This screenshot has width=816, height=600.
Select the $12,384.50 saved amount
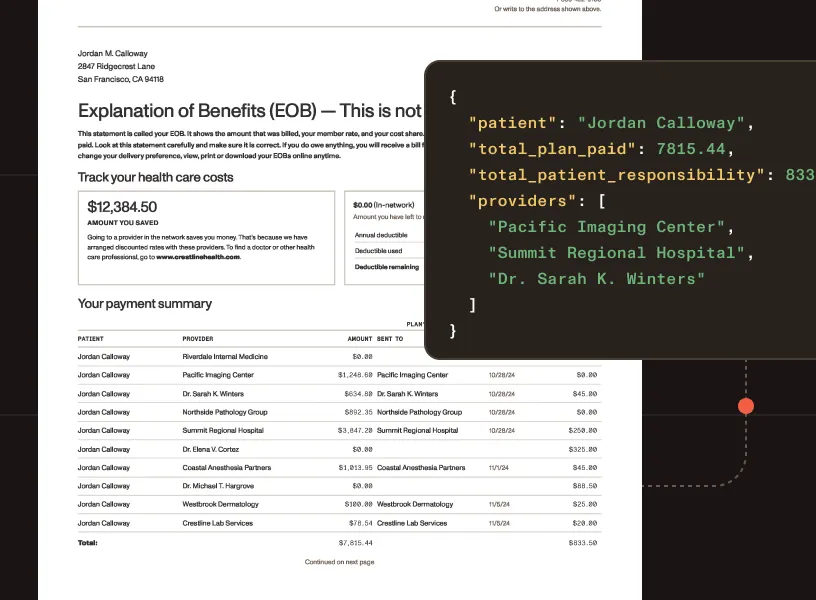[122, 207]
